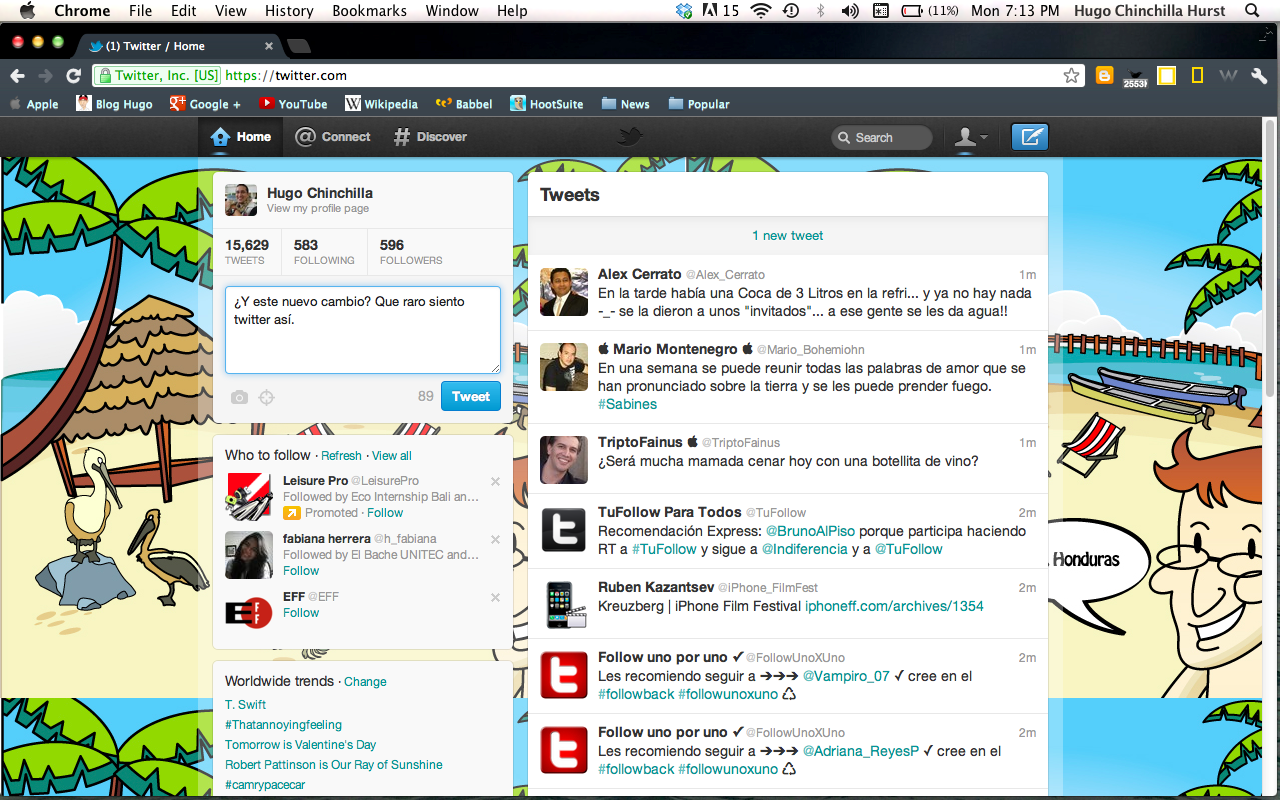Open @BrunoAlPiso mention link
Image resolution: width=1280 pixels, height=800 pixels.
pyautogui.click(x=810, y=531)
